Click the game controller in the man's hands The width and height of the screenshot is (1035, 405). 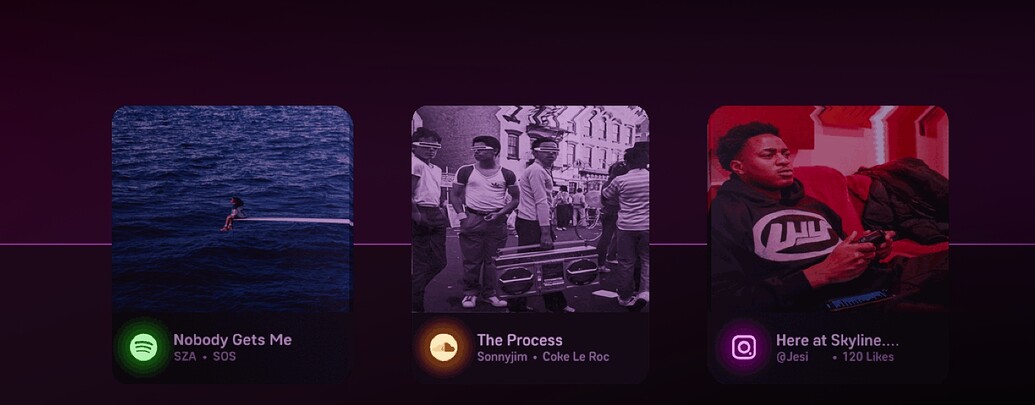tap(873, 239)
